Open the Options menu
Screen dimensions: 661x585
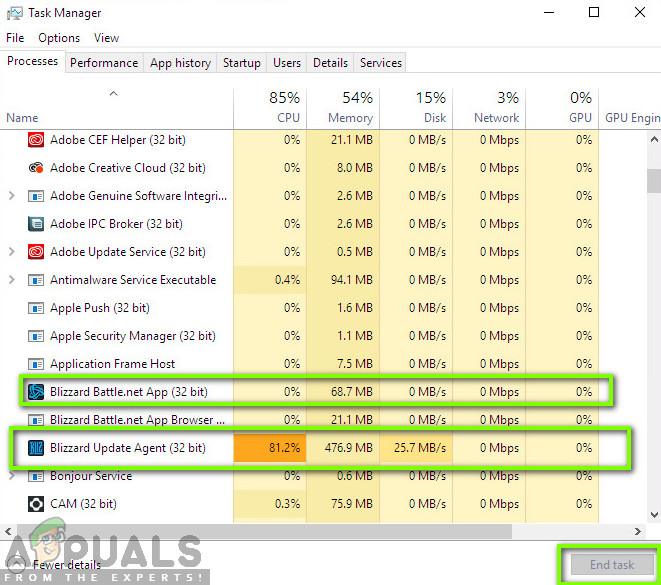click(x=59, y=38)
